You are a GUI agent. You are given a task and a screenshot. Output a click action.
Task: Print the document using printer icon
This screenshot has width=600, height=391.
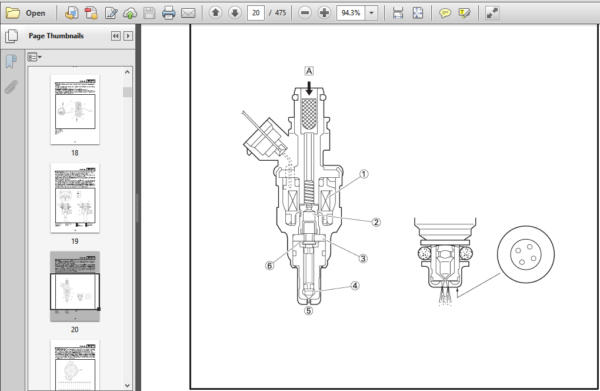(x=168, y=13)
